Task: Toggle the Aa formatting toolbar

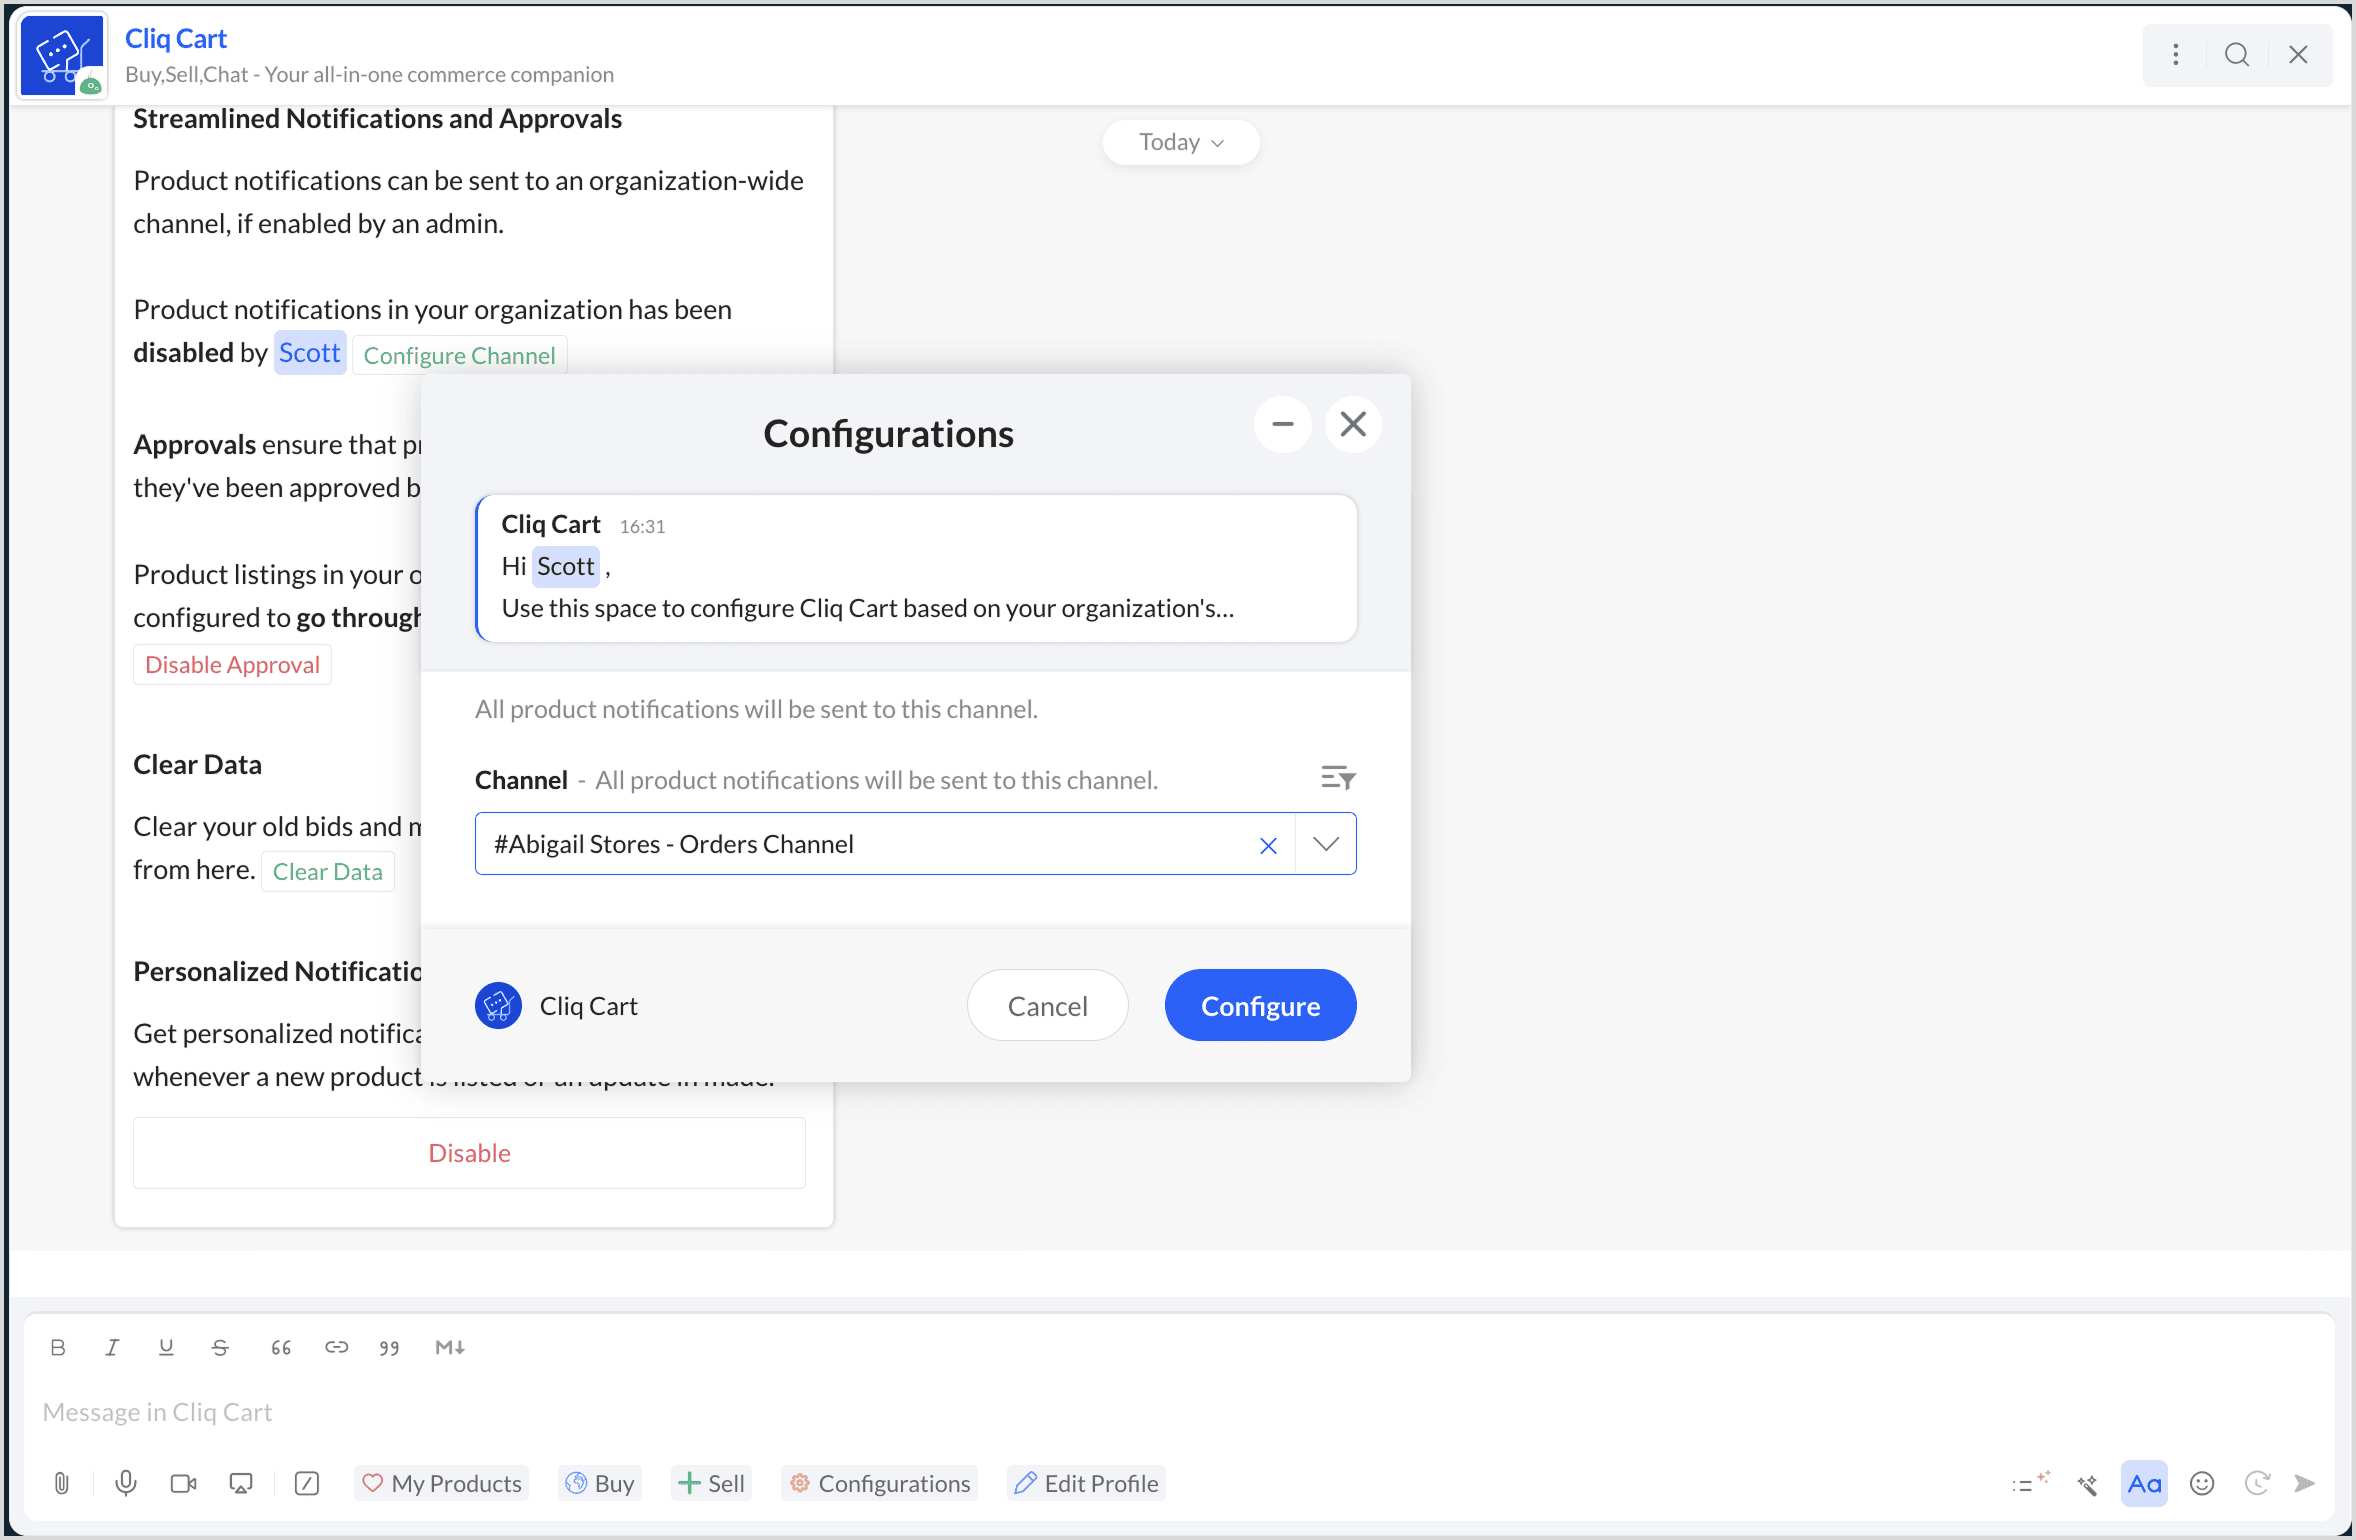Action: coord(2144,1483)
